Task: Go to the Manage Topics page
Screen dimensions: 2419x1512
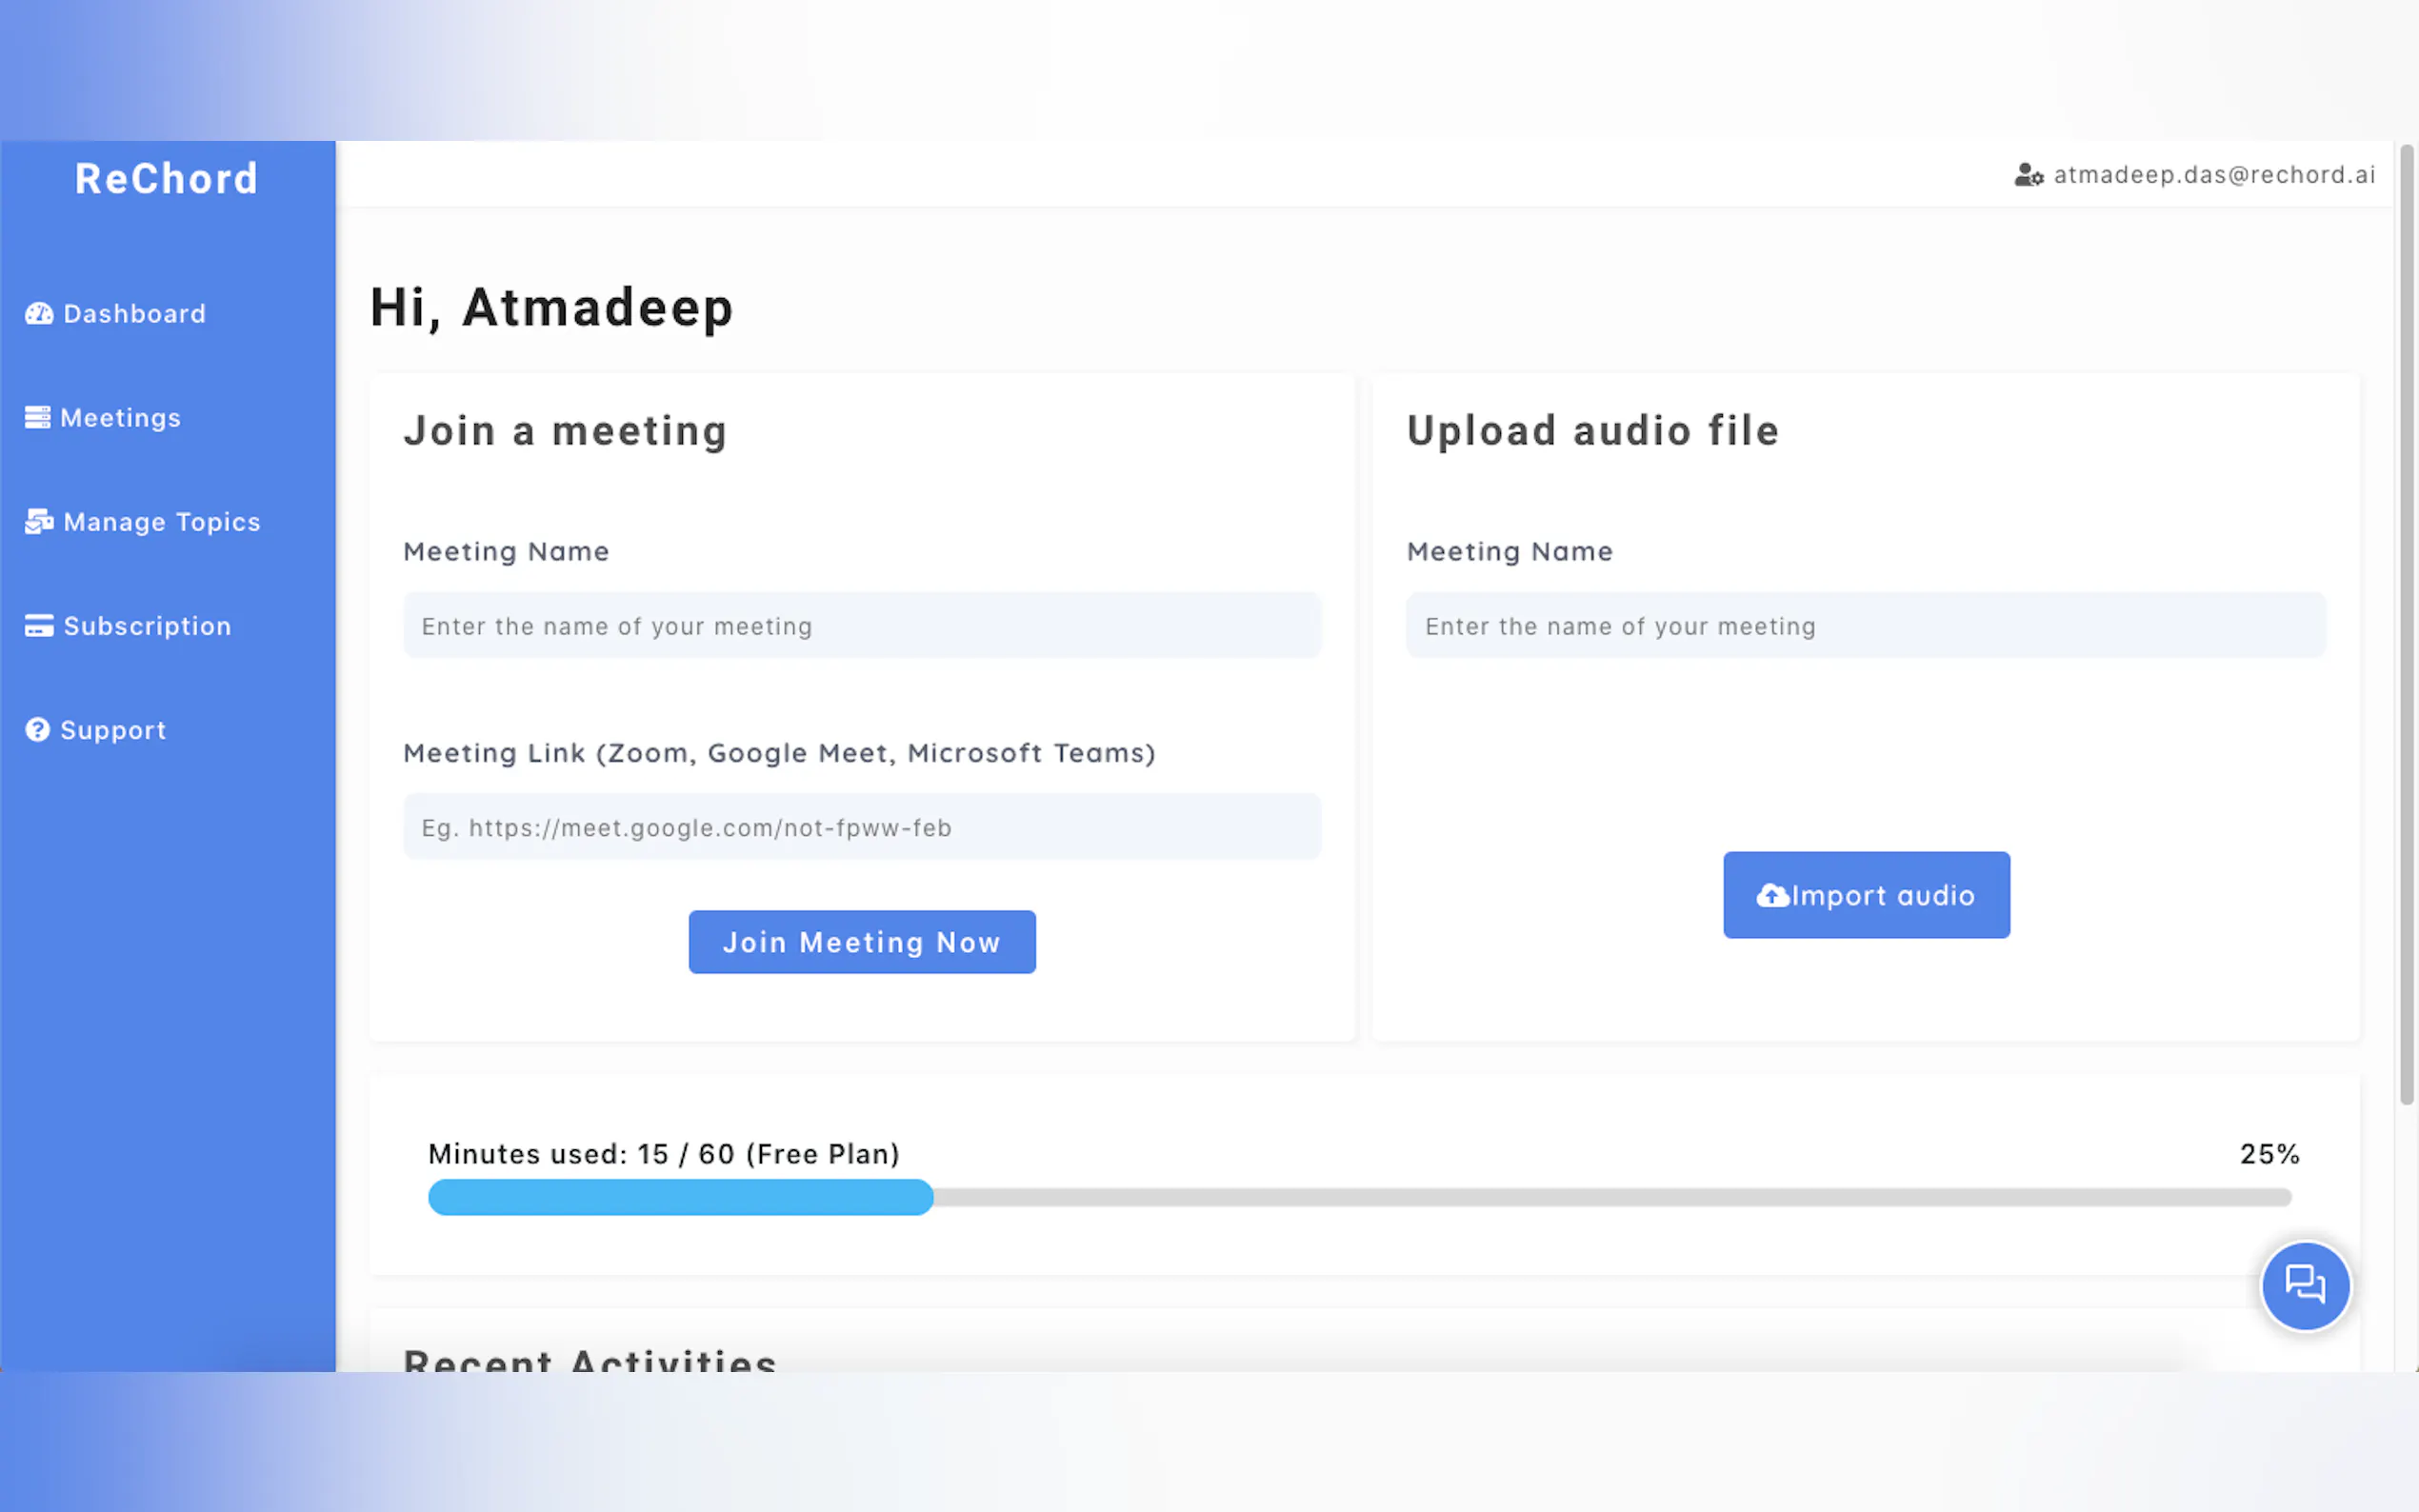Action: pos(161,522)
